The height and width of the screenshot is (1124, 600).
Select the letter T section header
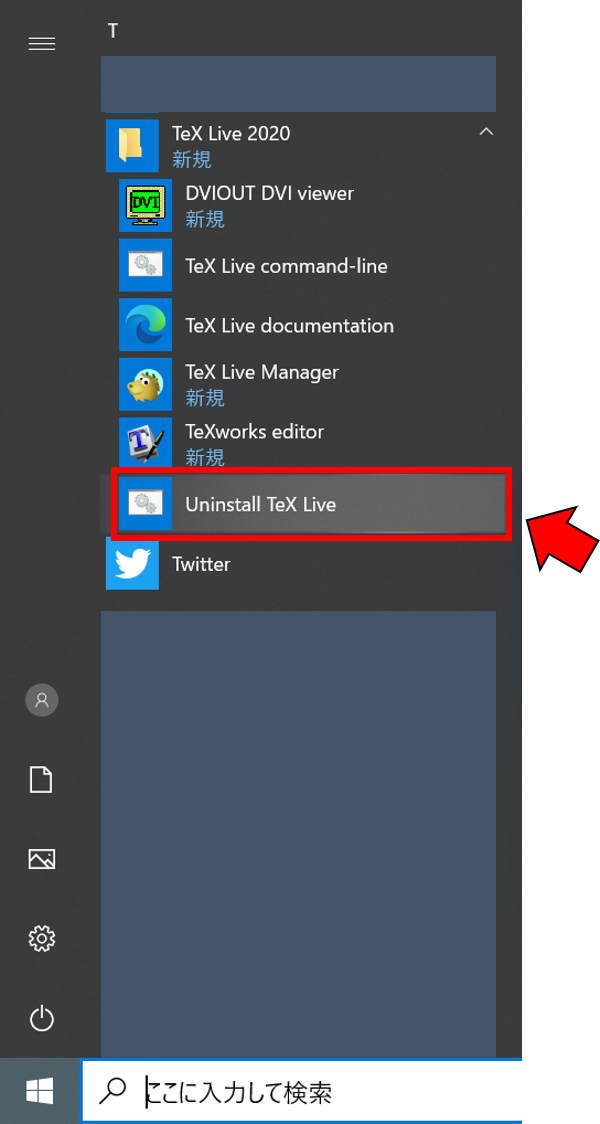(113, 31)
